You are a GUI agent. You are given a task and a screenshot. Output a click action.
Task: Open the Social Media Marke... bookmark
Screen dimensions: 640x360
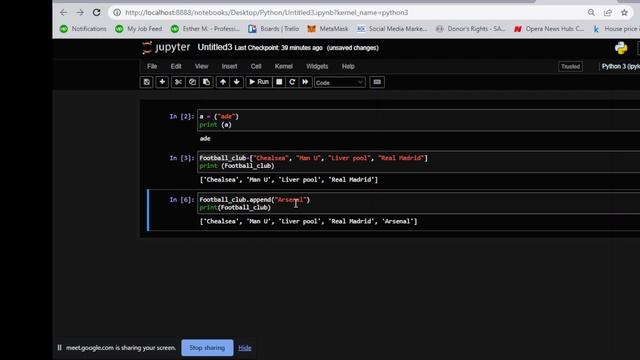point(392,29)
